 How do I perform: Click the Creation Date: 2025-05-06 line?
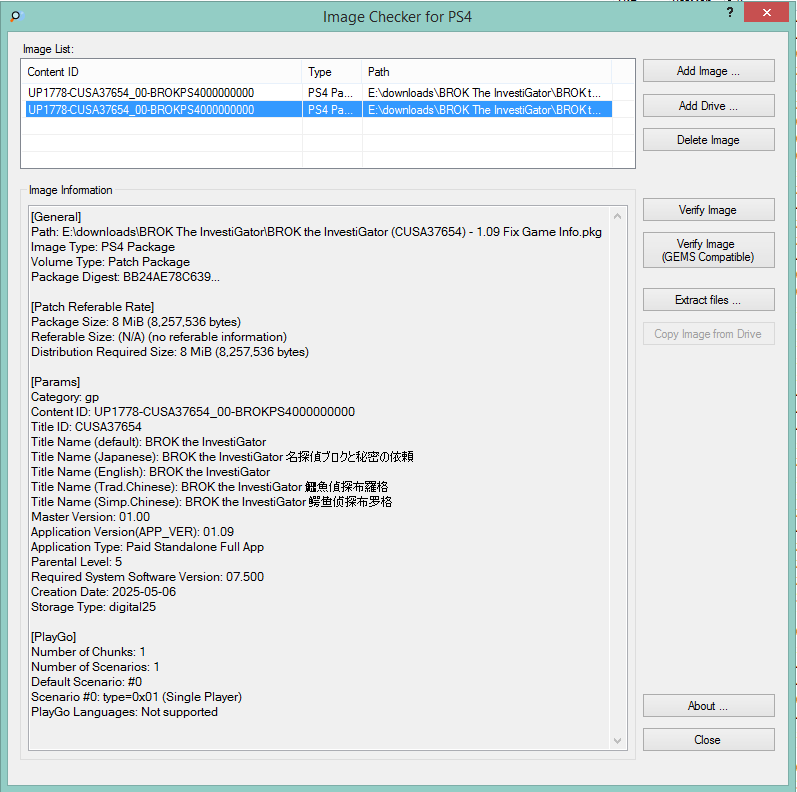point(103,592)
